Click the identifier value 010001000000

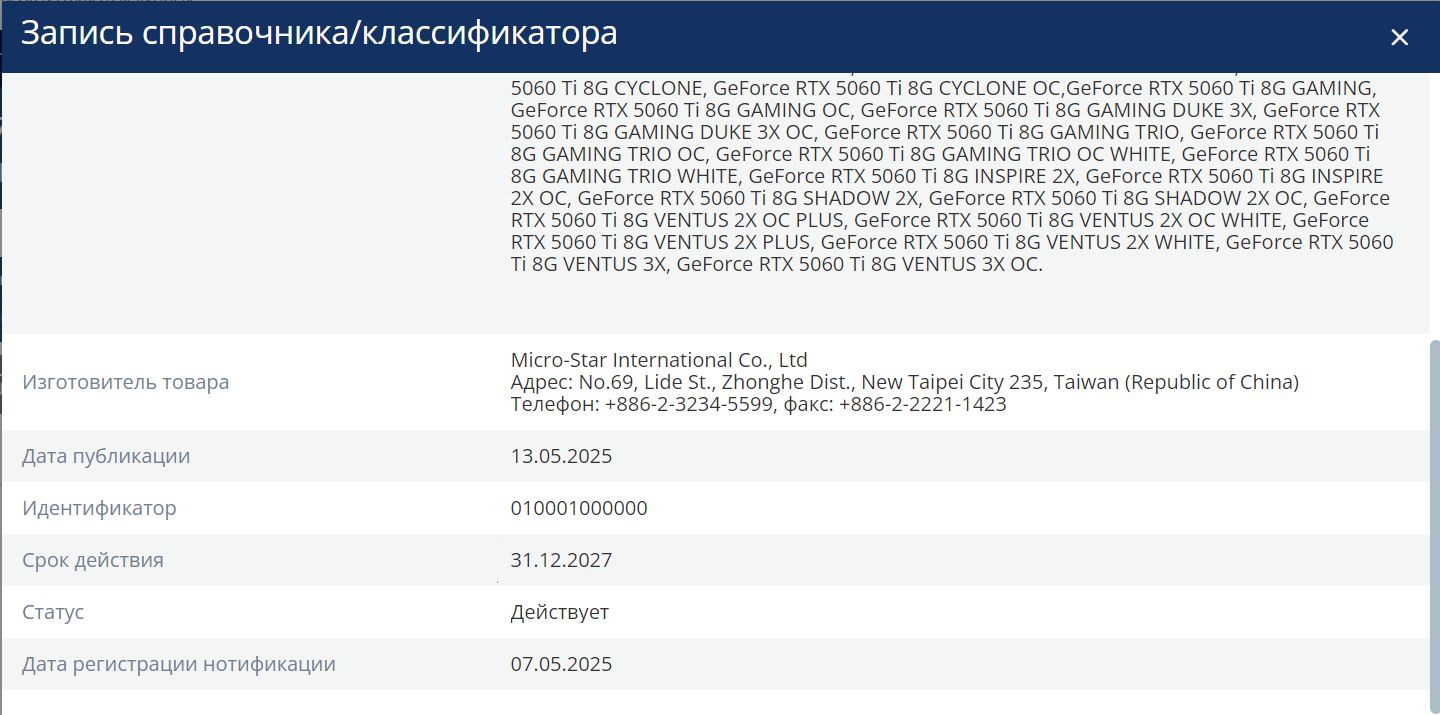click(579, 508)
